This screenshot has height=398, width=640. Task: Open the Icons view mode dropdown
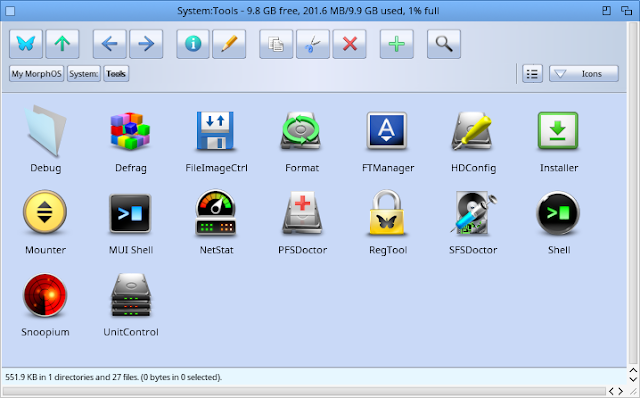pos(584,74)
